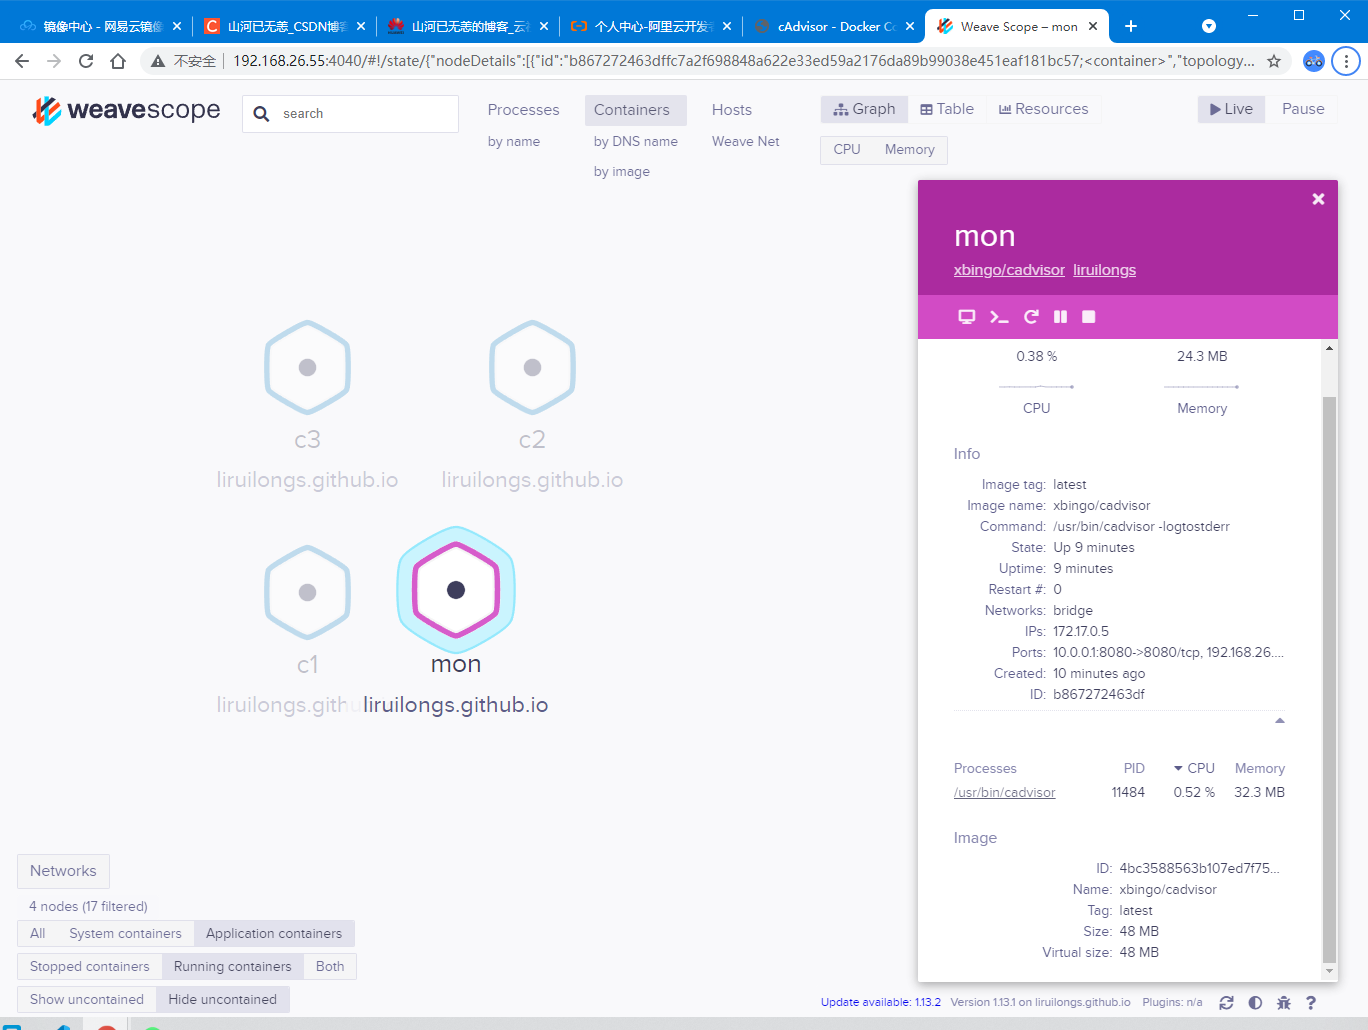Show All containers filter
Screen dimensions: 1368x1030
[38, 933]
